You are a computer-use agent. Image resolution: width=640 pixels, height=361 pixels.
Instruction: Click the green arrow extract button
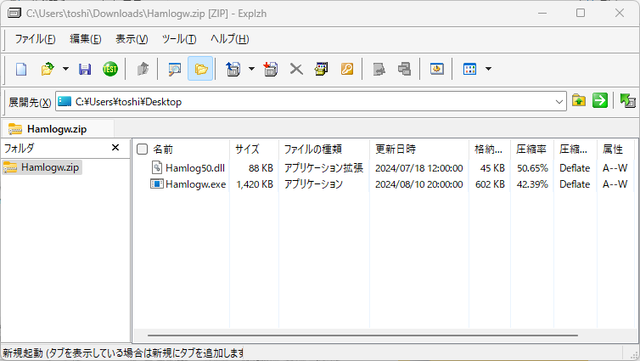point(600,100)
